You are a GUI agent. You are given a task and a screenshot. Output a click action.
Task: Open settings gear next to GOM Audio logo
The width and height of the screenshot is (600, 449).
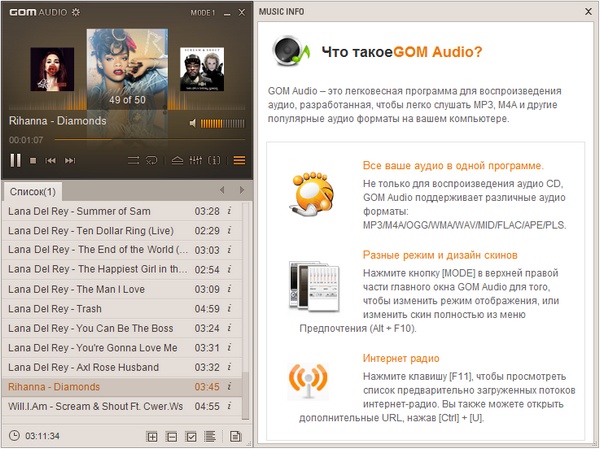(76, 12)
